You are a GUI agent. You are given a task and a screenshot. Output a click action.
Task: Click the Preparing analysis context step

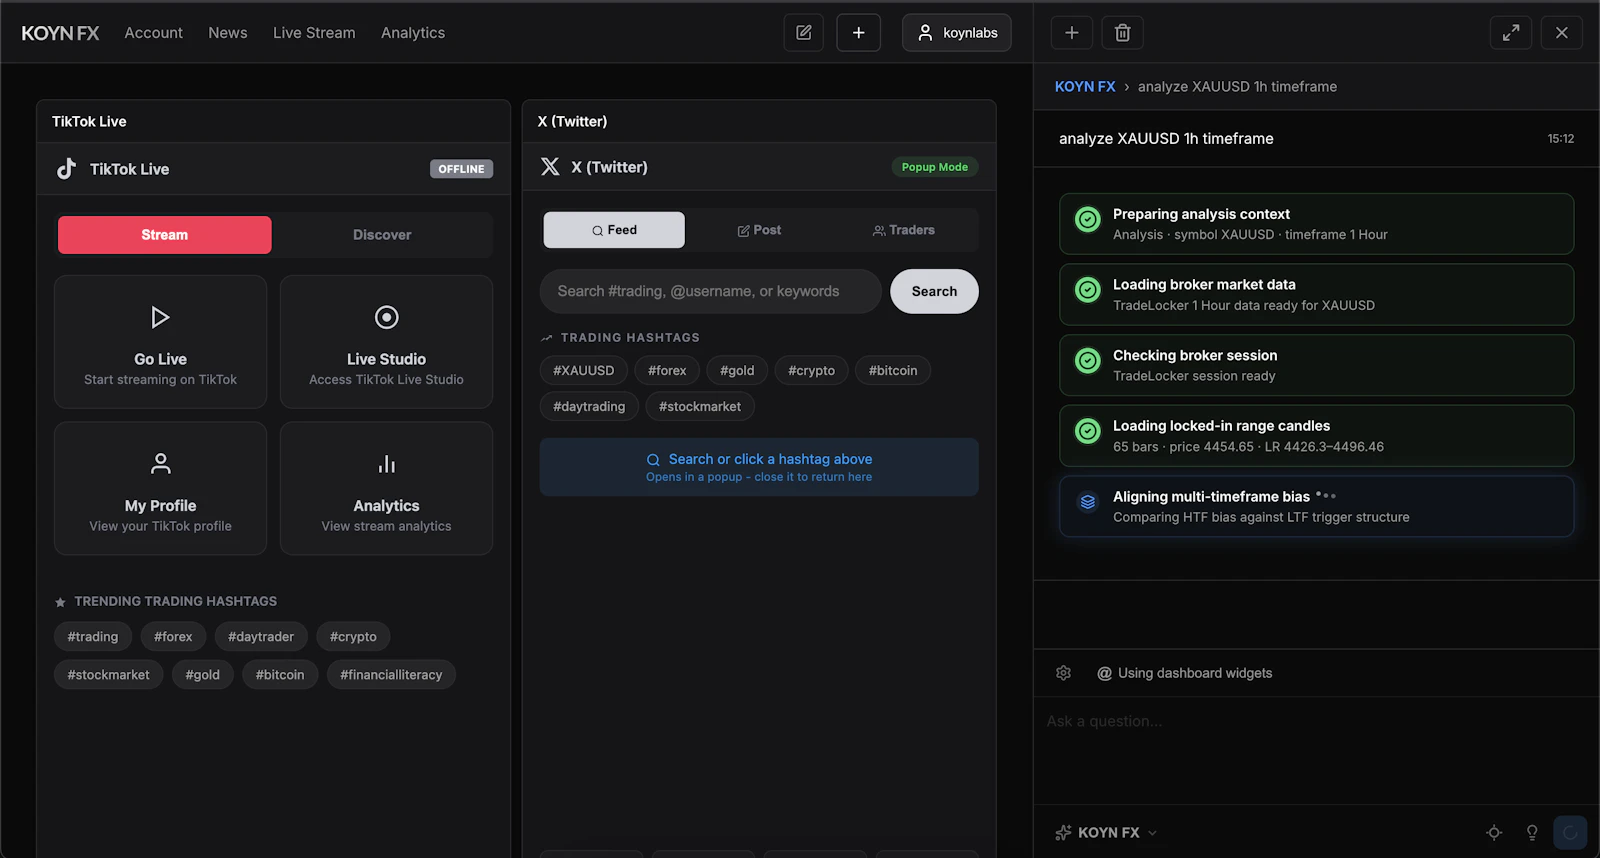[x=1316, y=224]
